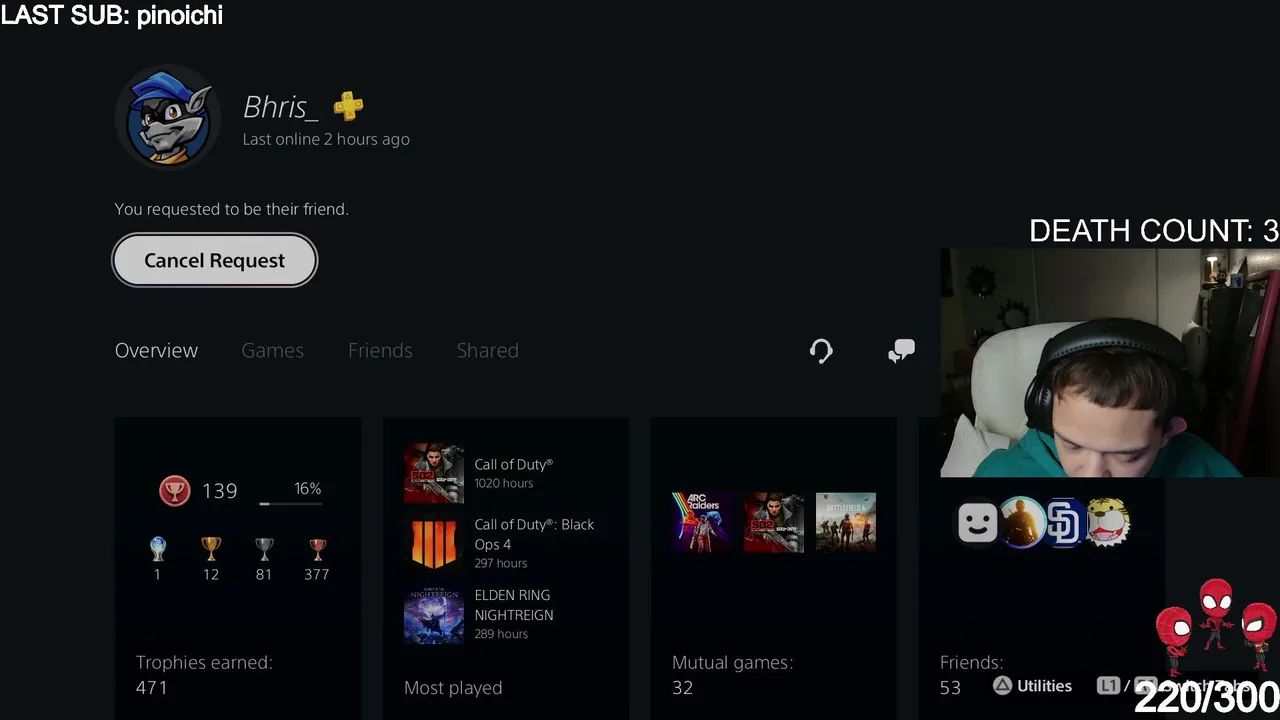Click the Trophies earned: 471 label

pyautogui.click(x=204, y=675)
